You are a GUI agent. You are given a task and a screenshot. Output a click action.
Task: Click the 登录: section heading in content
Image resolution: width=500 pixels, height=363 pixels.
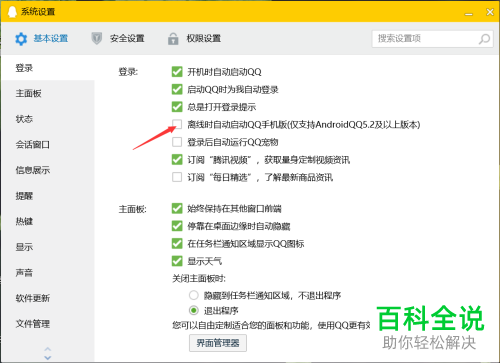tap(128, 72)
